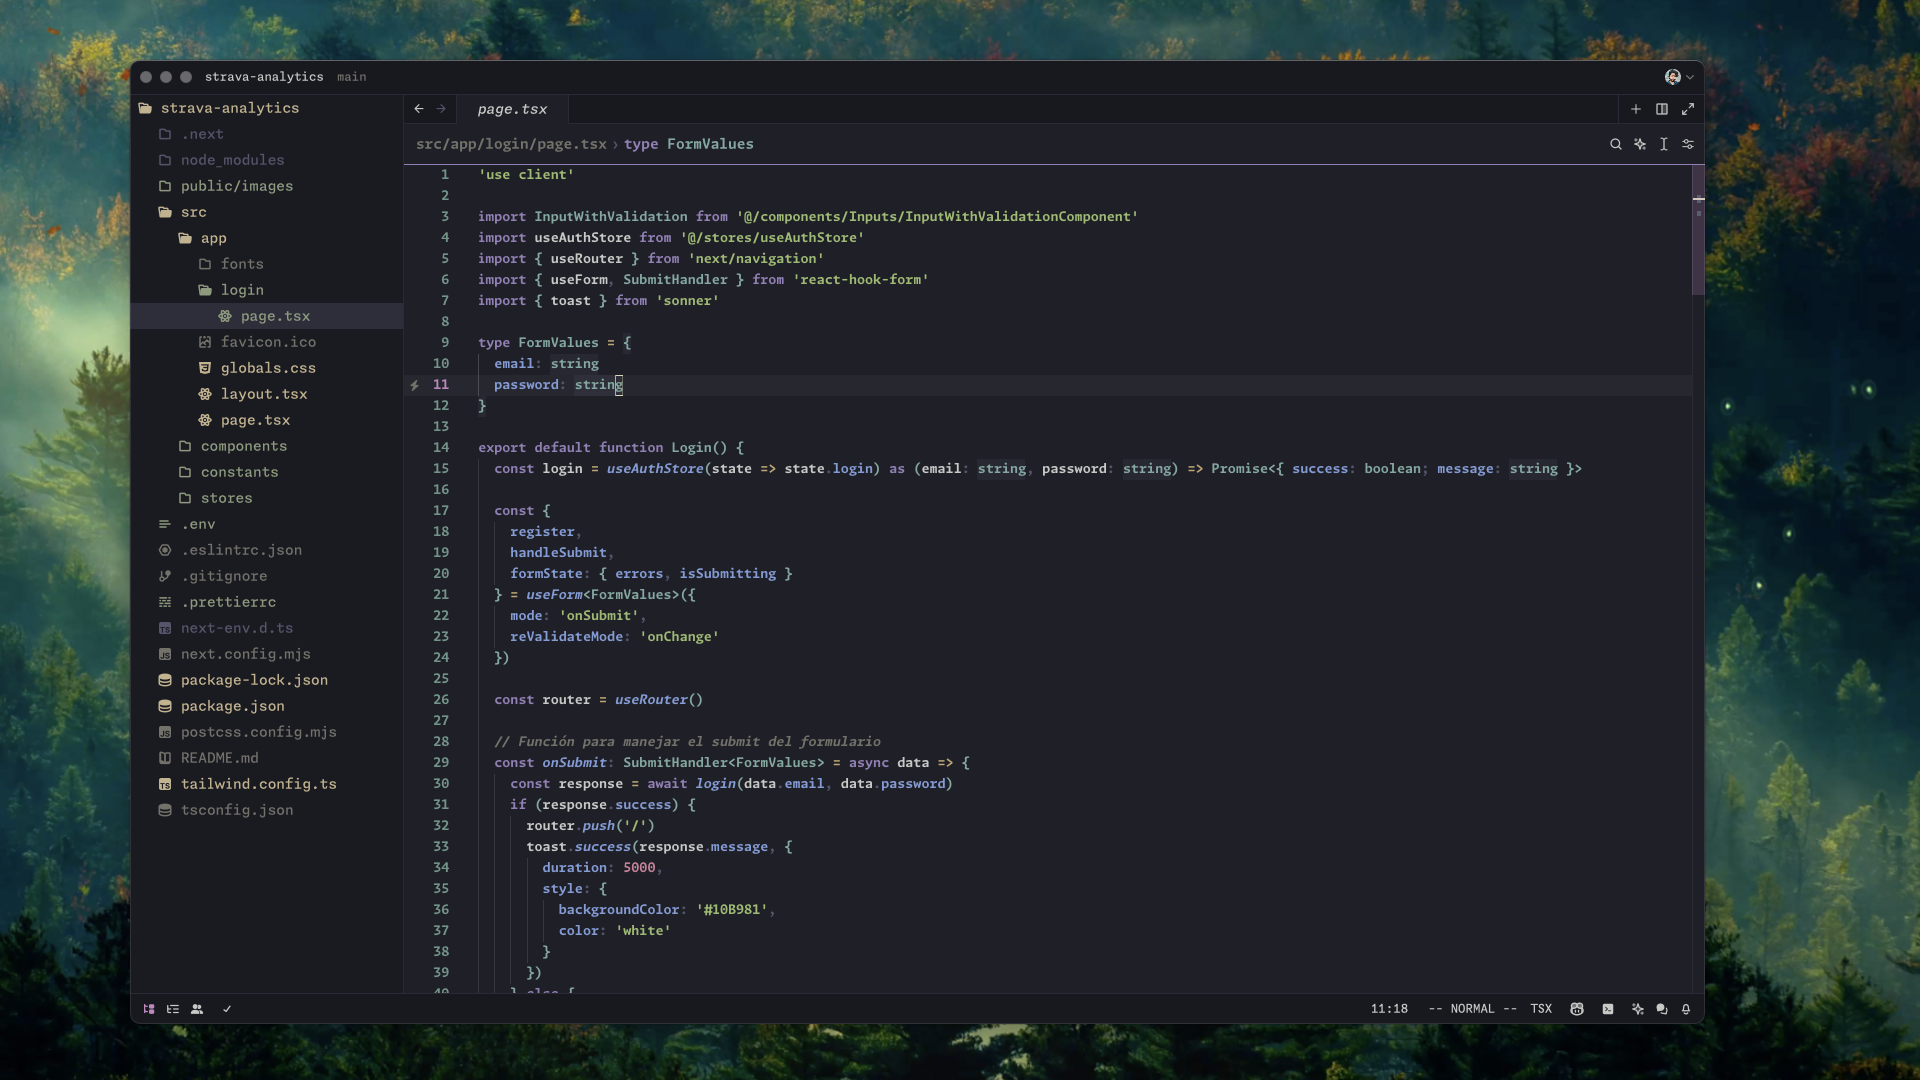Open notifications bell in status bar

[1686, 1009]
